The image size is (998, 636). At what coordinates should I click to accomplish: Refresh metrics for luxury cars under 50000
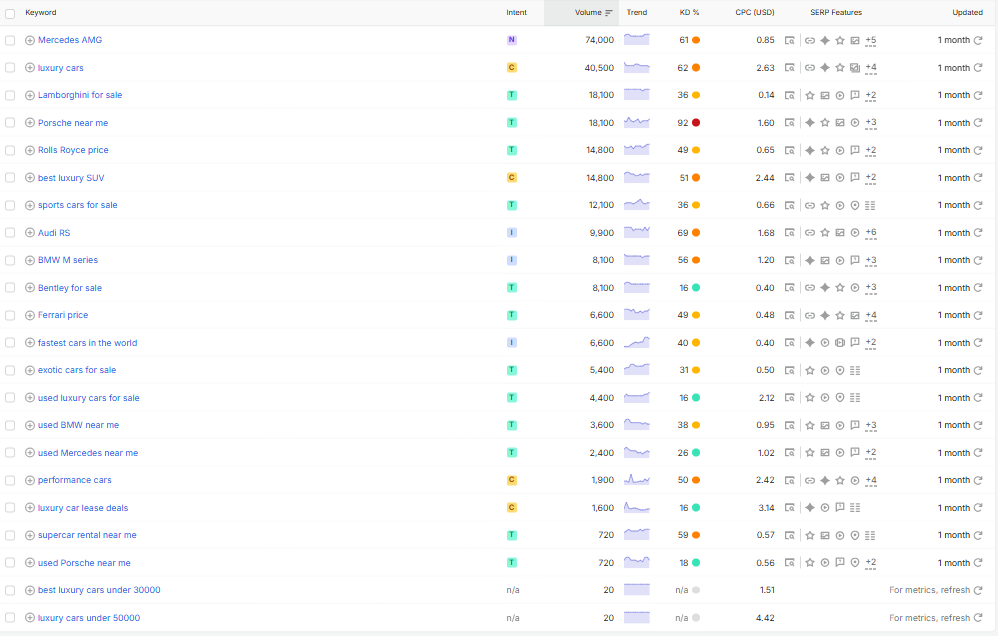tap(978, 618)
